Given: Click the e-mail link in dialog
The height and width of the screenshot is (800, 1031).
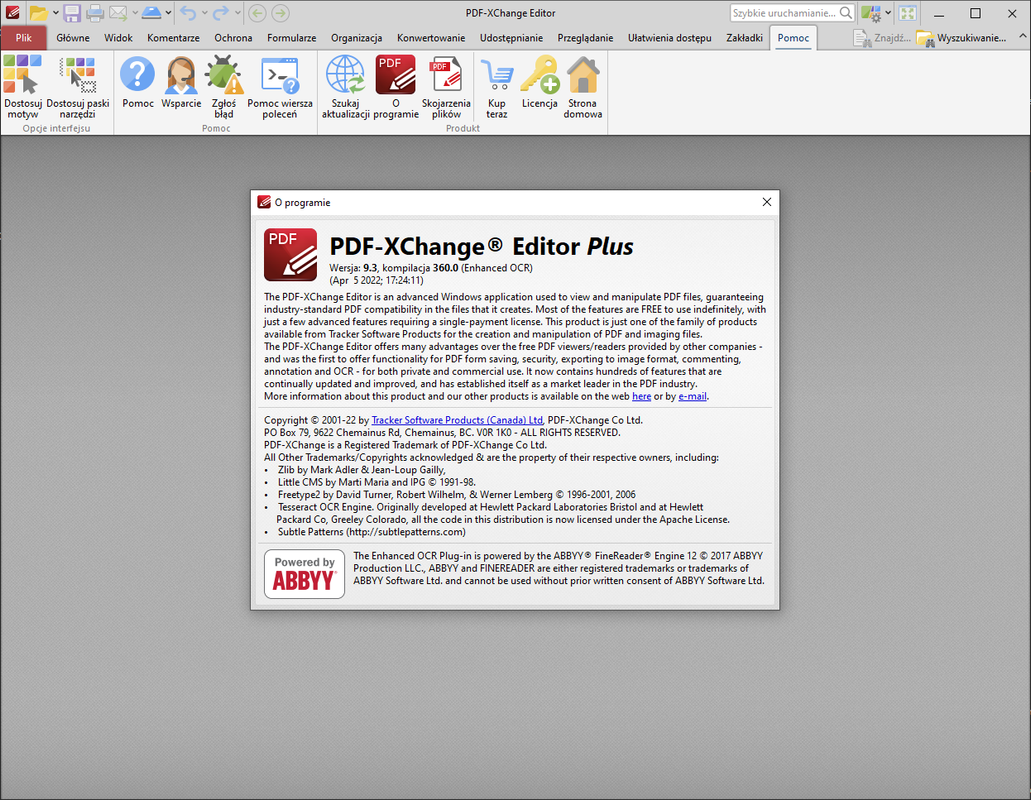Looking at the screenshot, I should [692, 396].
